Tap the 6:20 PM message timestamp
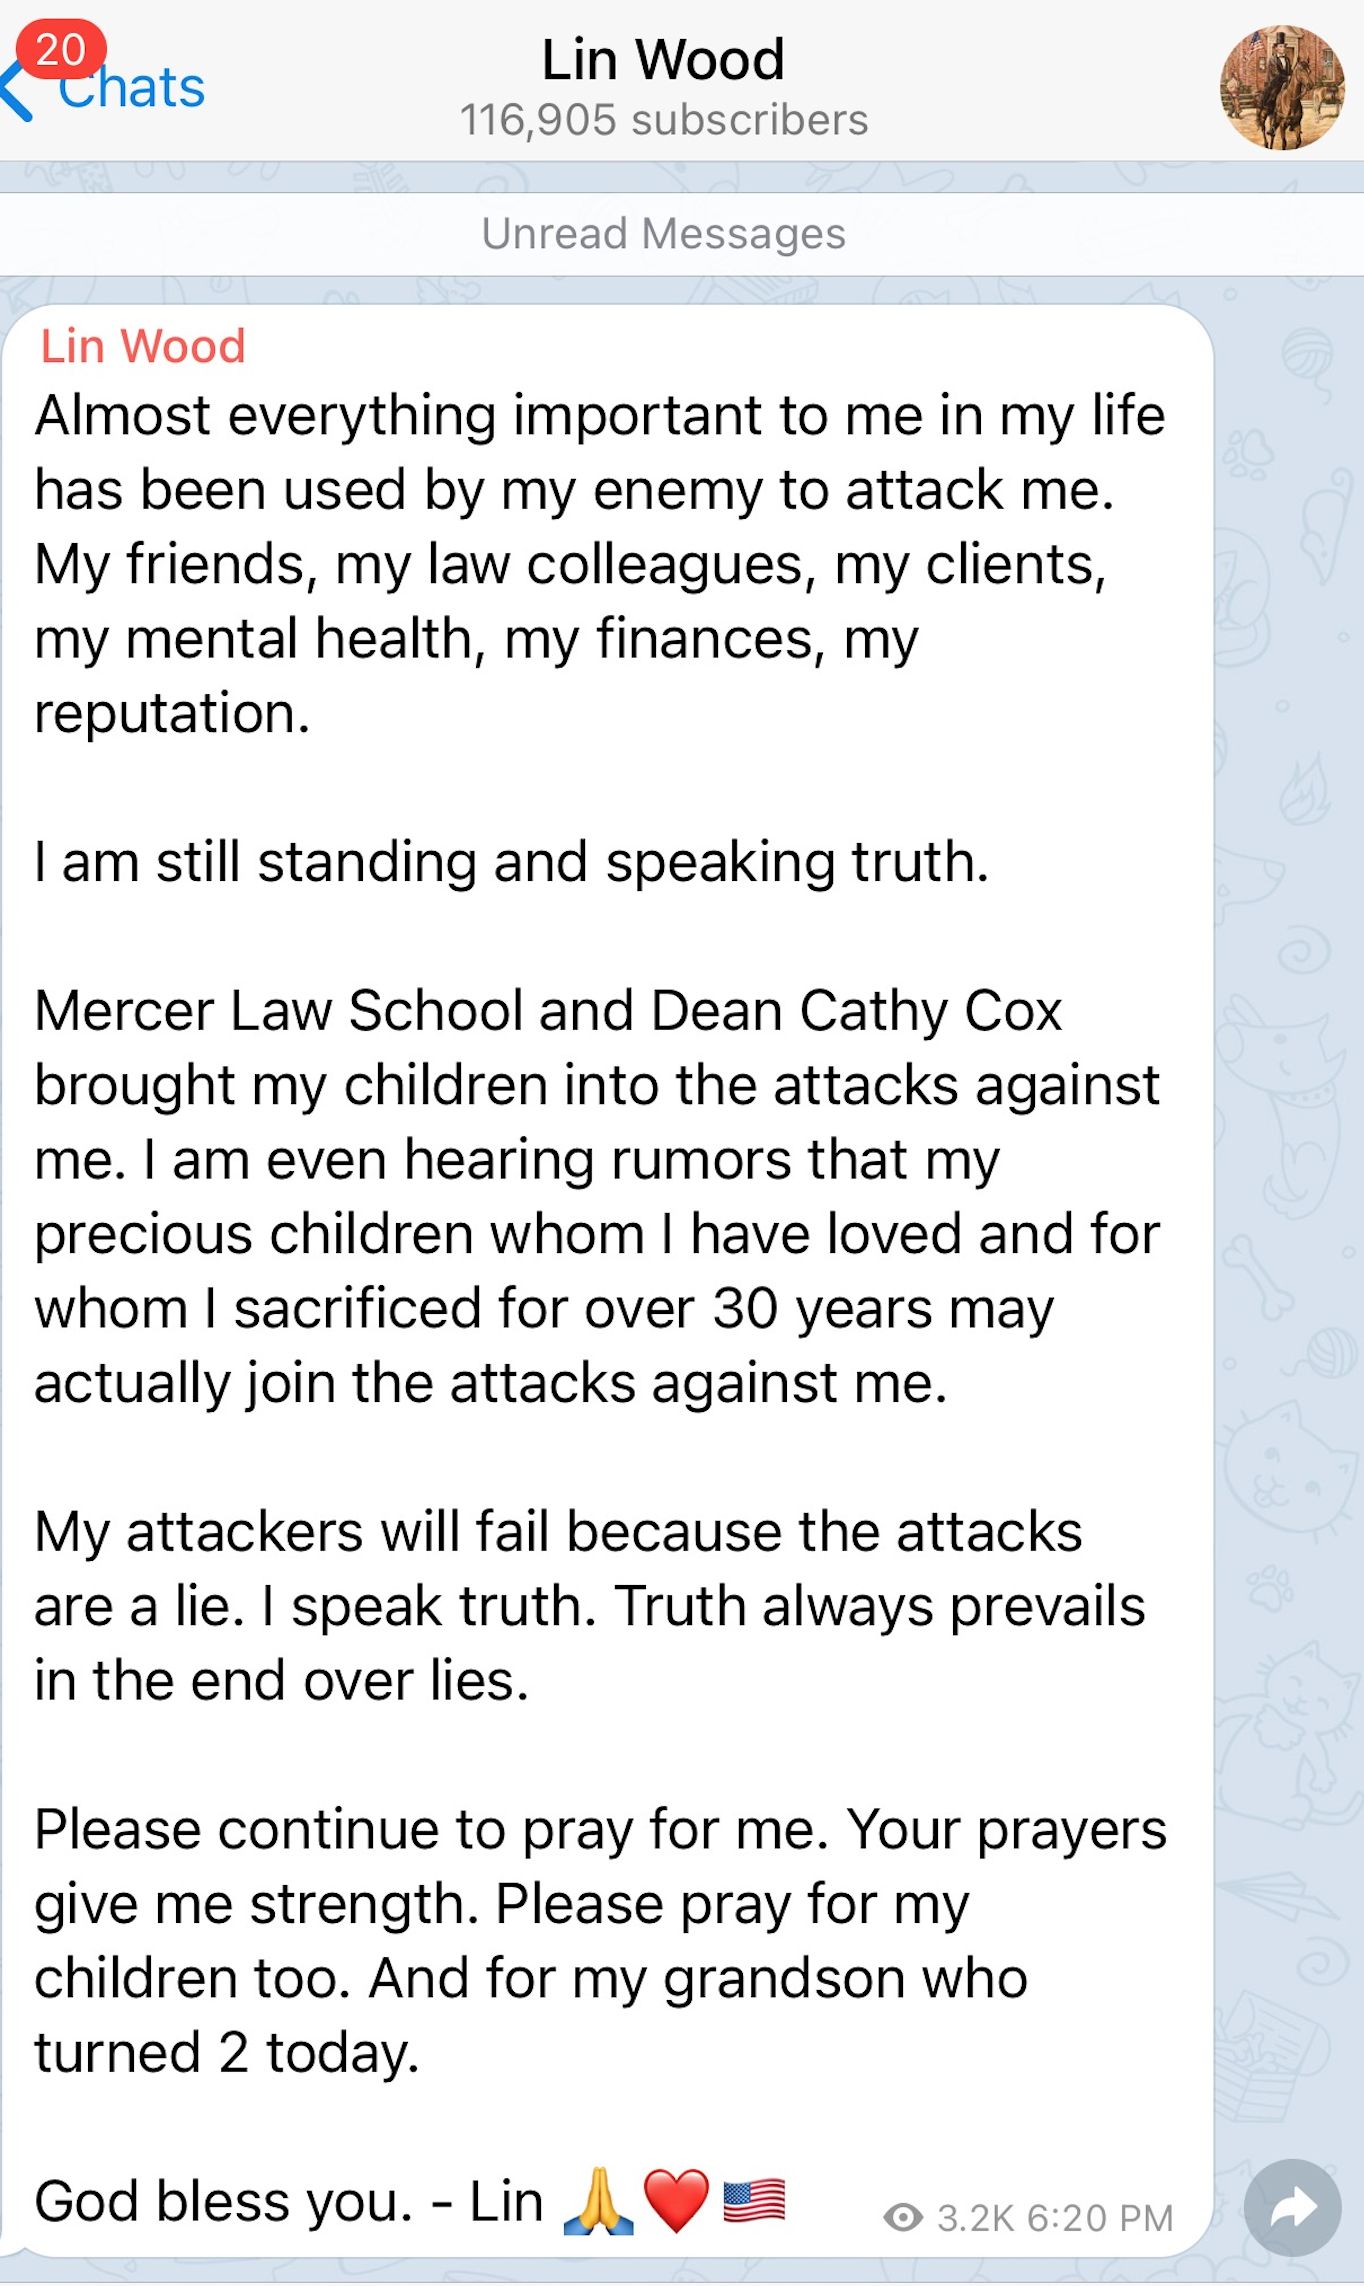 1100,2218
